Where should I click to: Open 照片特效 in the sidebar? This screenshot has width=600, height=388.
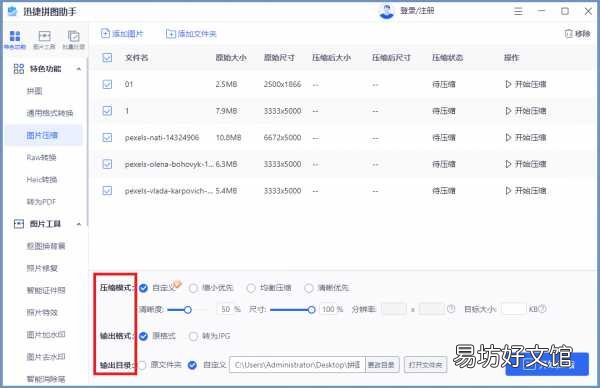tap(42, 313)
